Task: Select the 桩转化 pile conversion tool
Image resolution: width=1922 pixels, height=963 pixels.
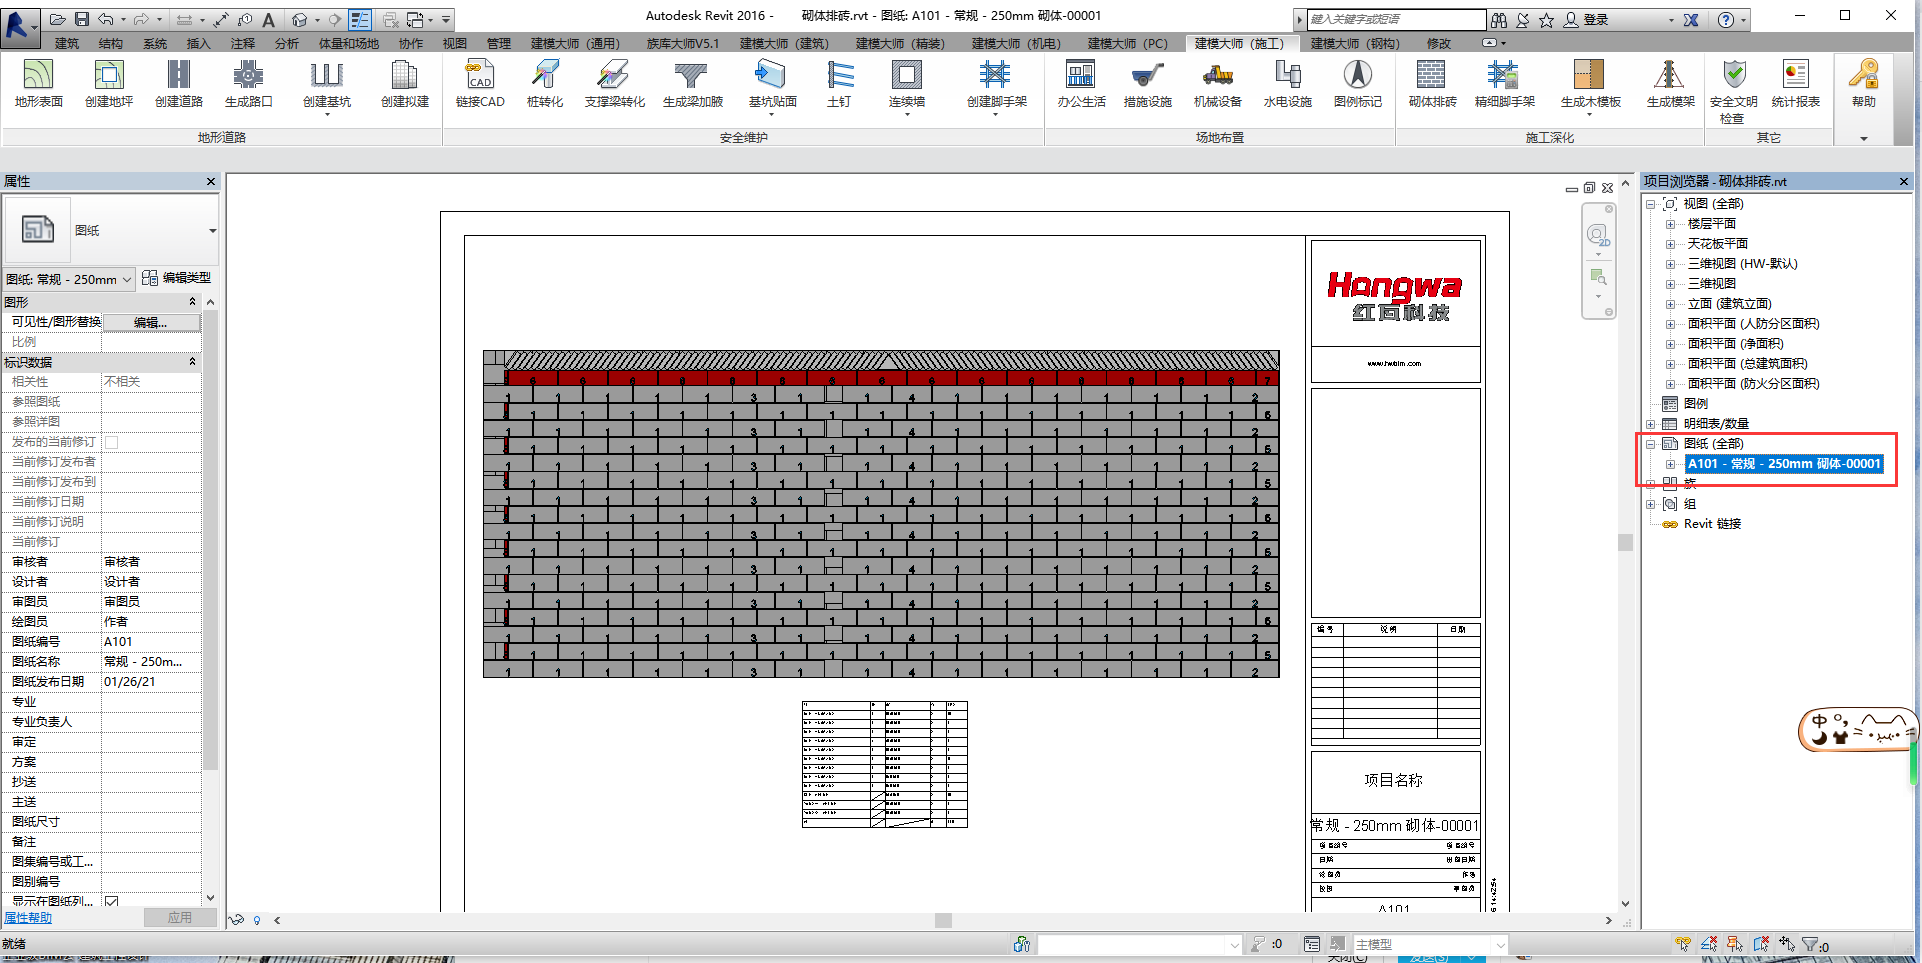Action: (545, 84)
